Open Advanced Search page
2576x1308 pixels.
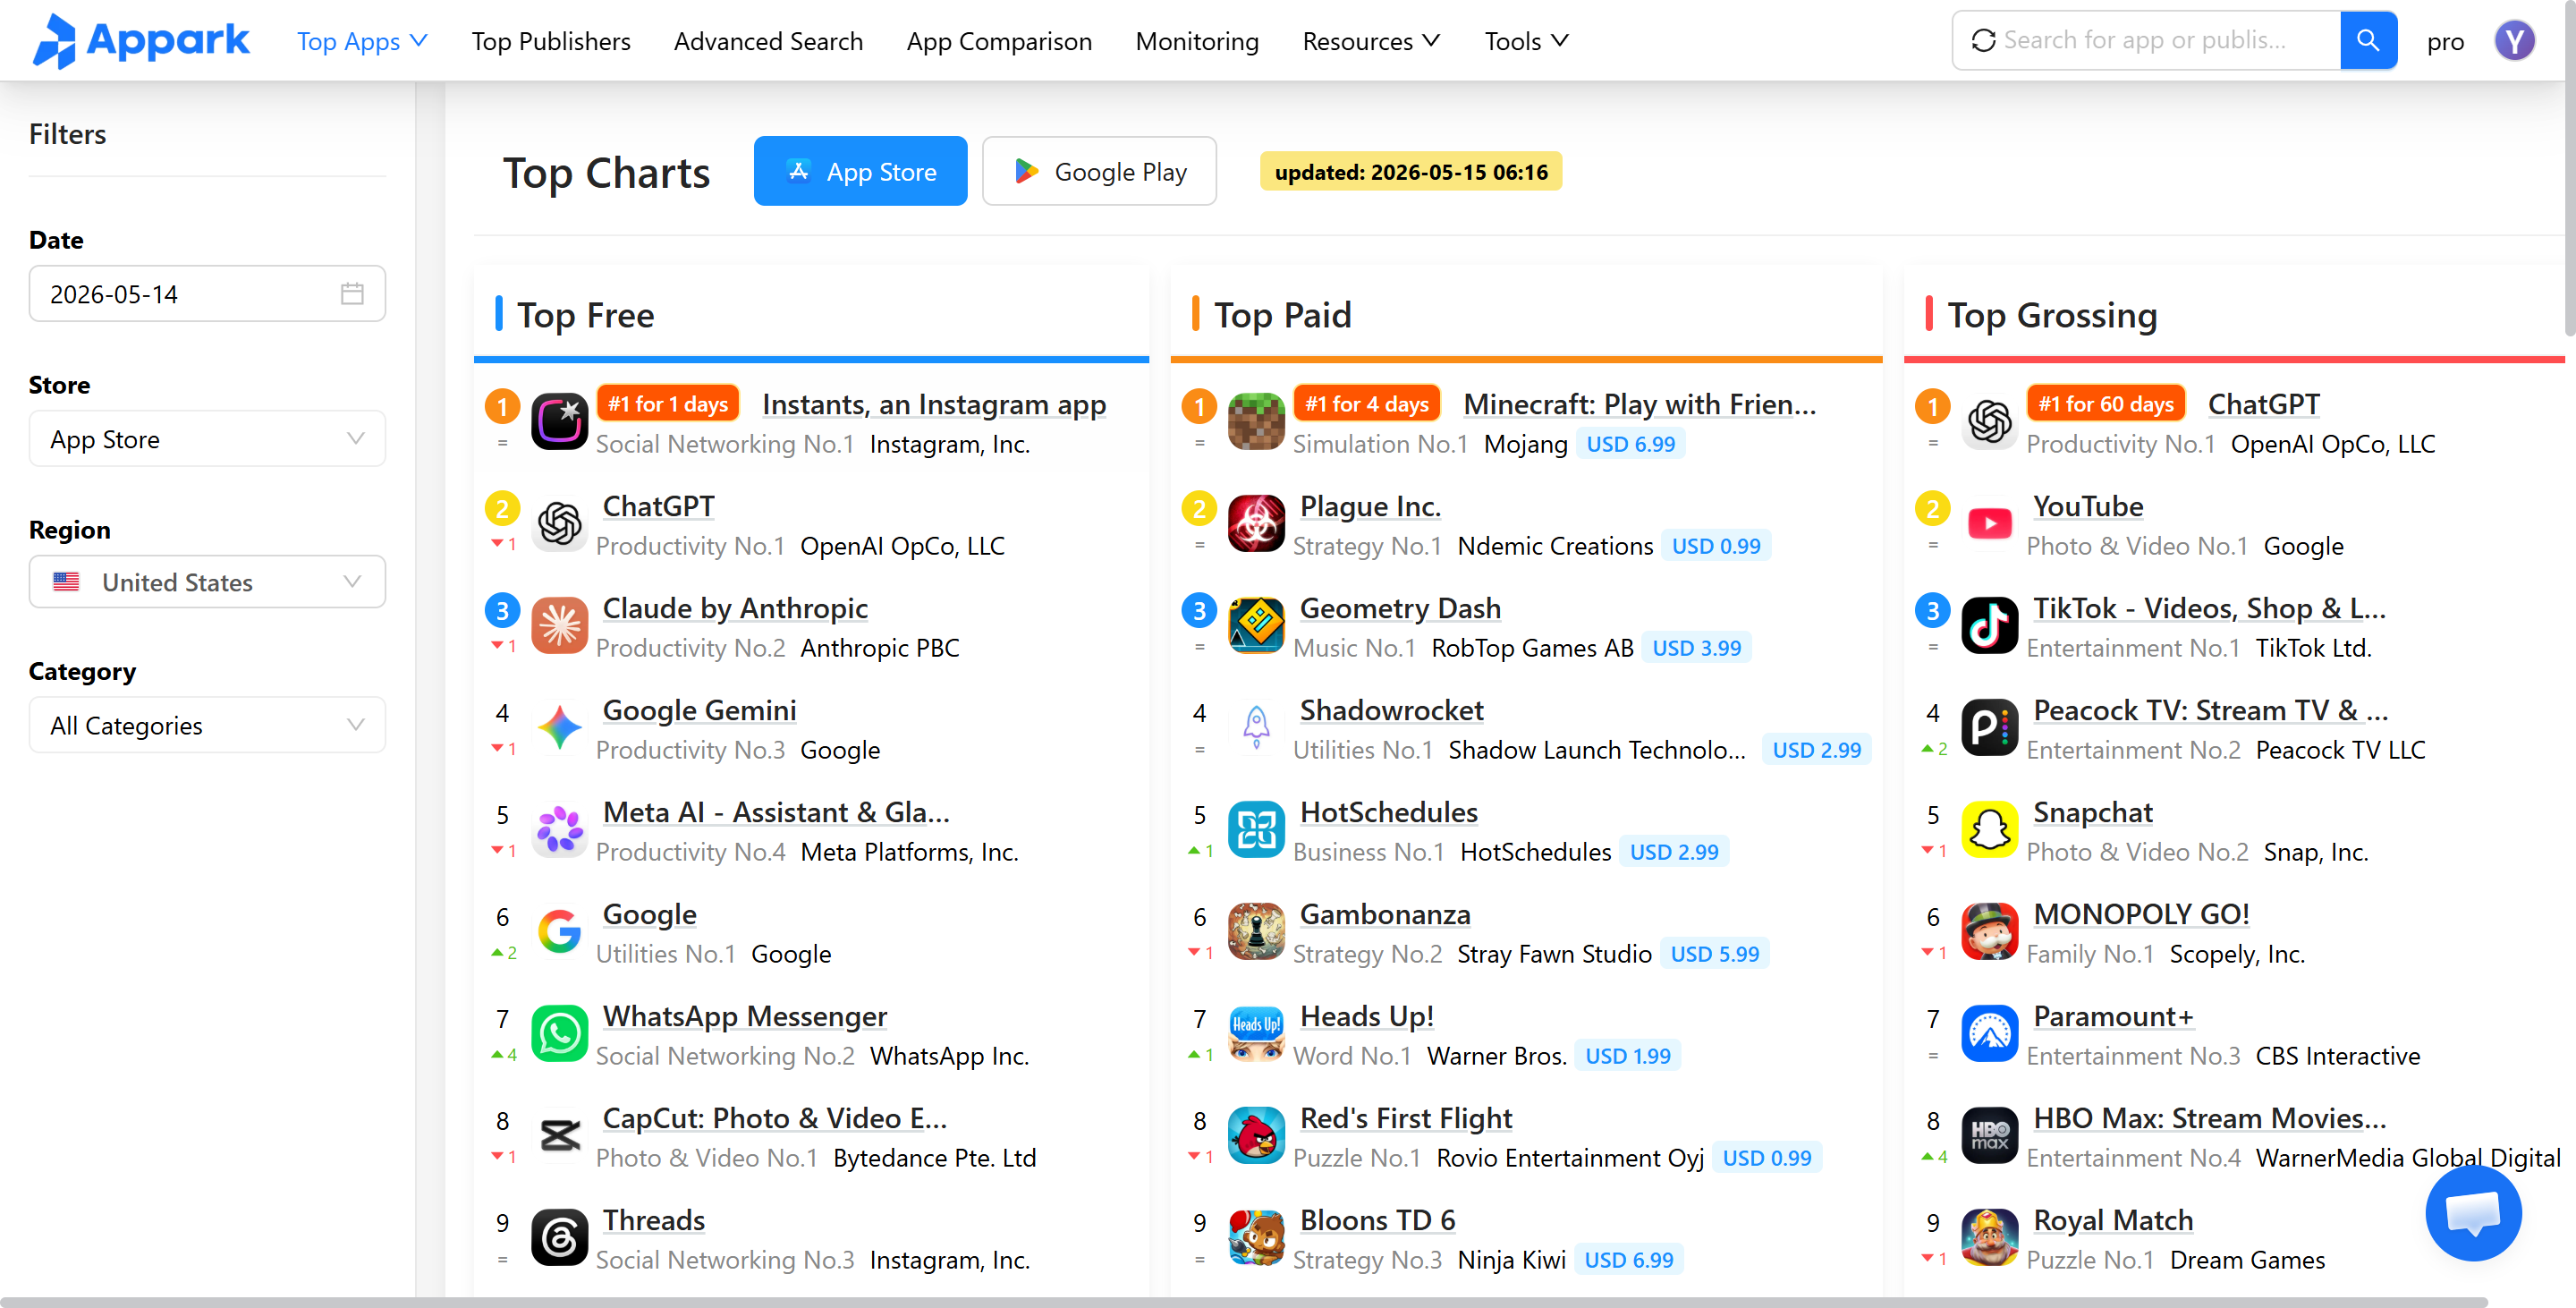[x=768, y=41]
